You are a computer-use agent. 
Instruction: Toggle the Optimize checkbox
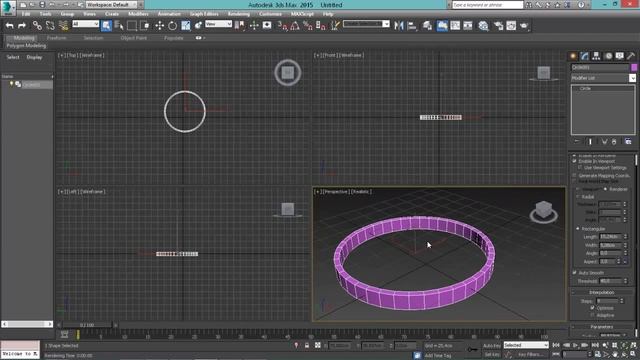pos(592,308)
